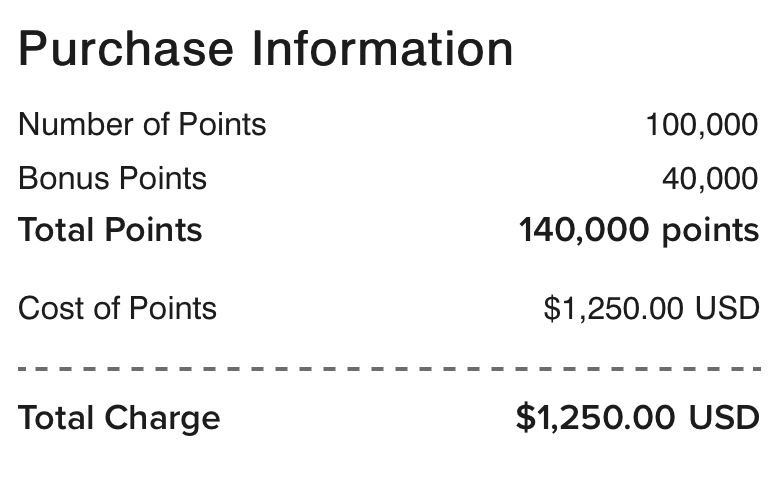Click the Cost of Points $1,250.00 amount

tap(616, 308)
